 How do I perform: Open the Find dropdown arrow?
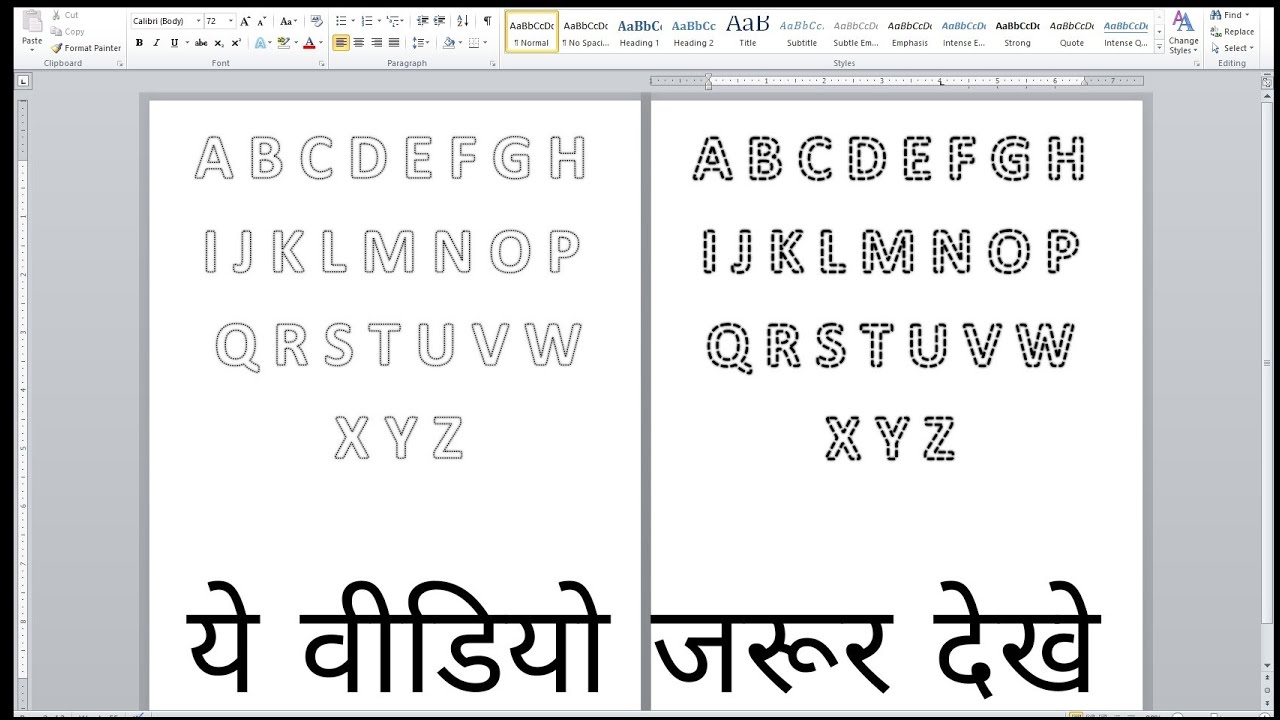click(x=1247, y=15)
